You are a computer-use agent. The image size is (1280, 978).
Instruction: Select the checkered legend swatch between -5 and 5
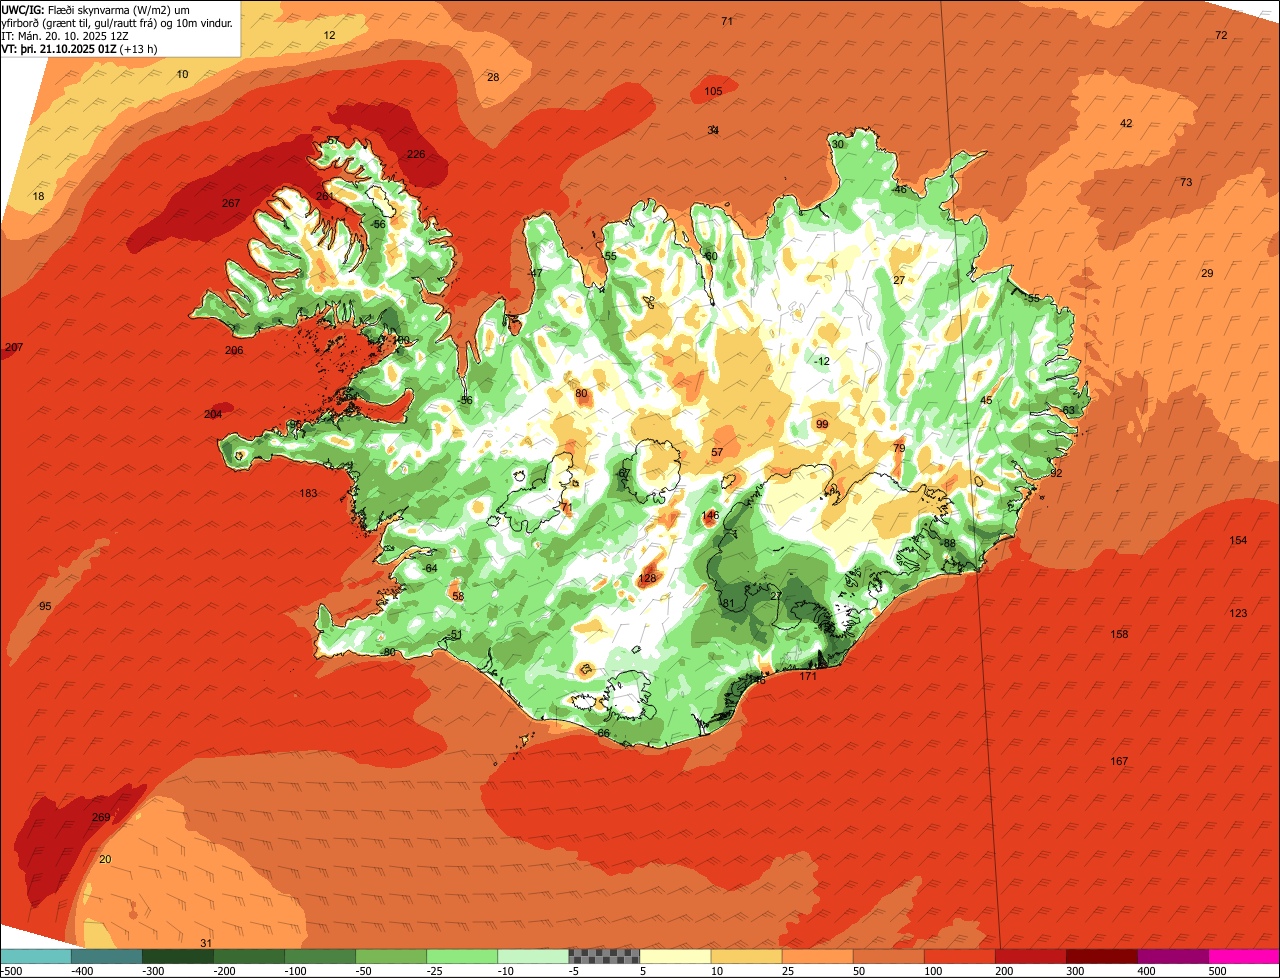604,956
